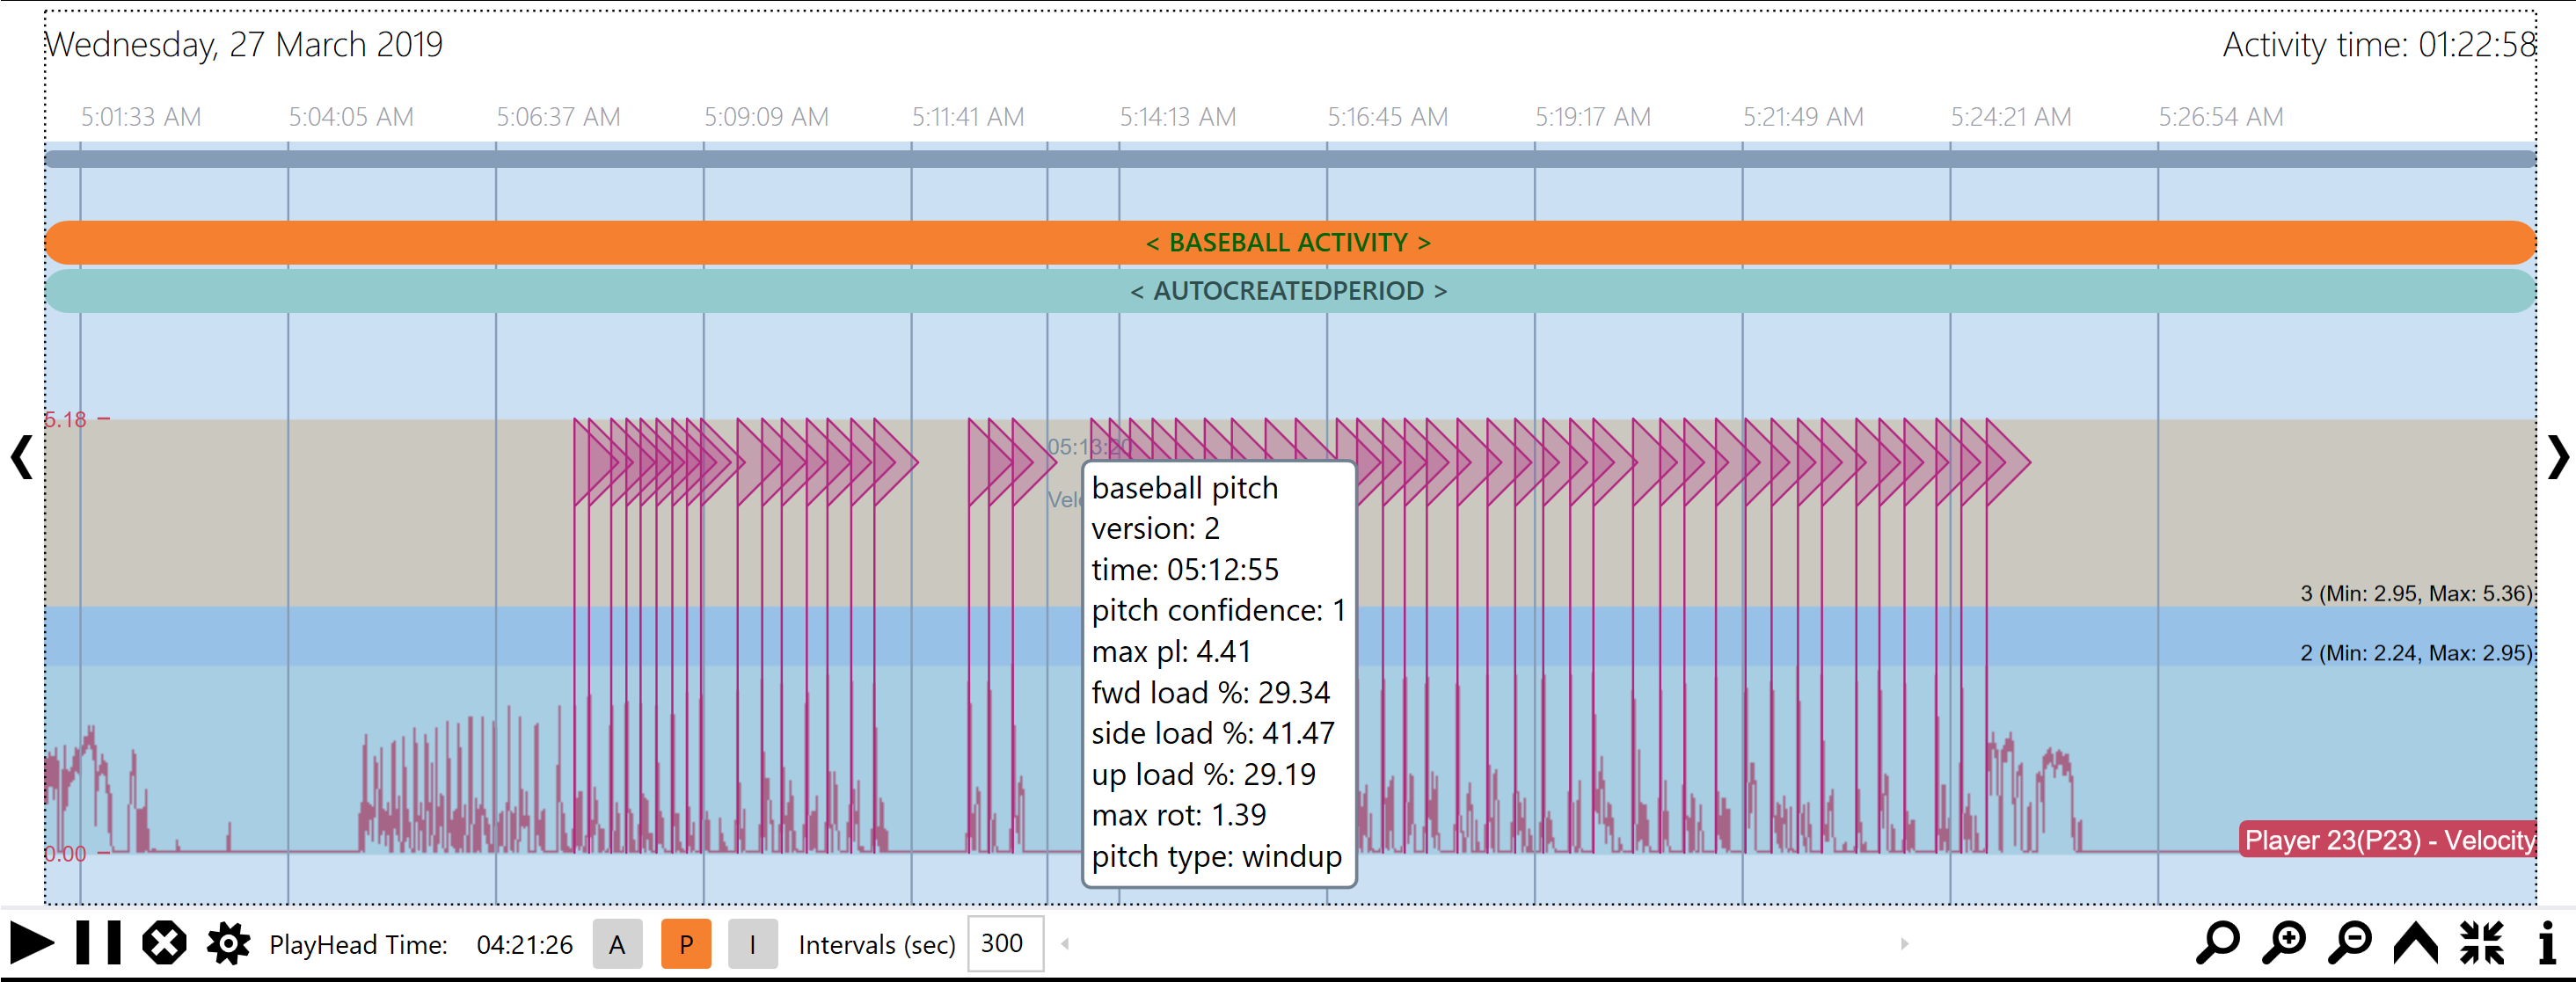Navigate left with the previous chevron

(x=21, y=458)
